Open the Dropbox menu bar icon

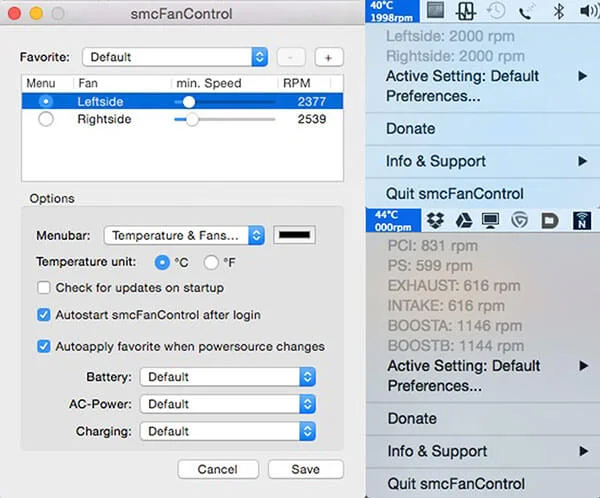(x=435, y=220)
